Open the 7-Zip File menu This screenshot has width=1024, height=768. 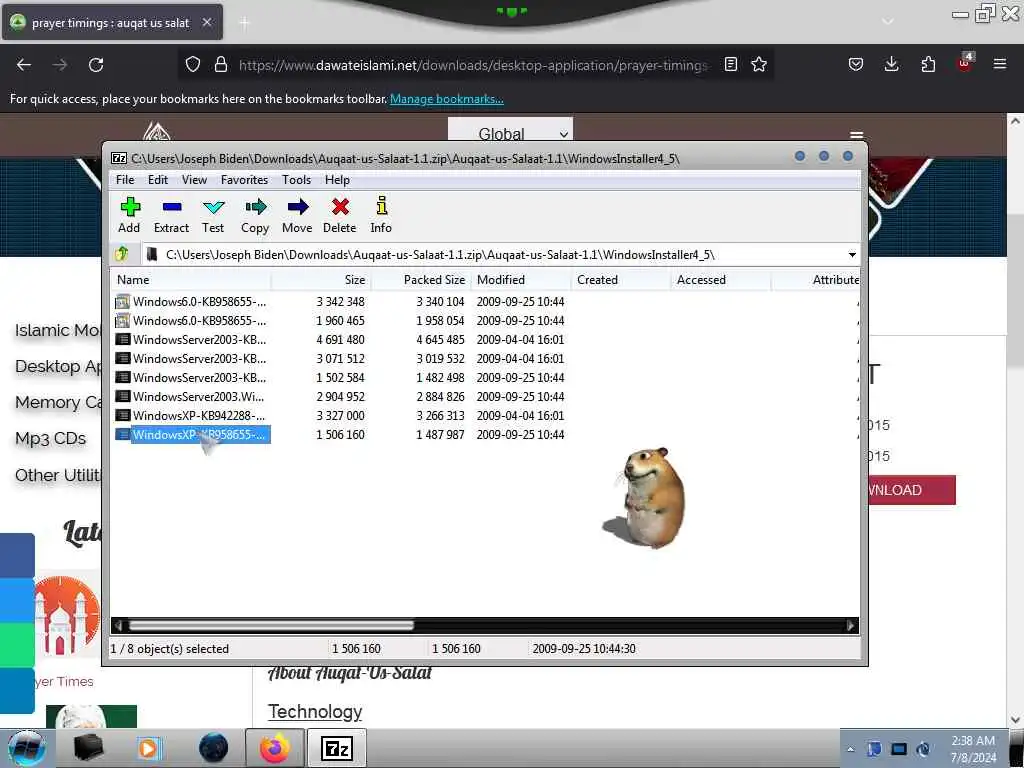[x=125, y=180]
